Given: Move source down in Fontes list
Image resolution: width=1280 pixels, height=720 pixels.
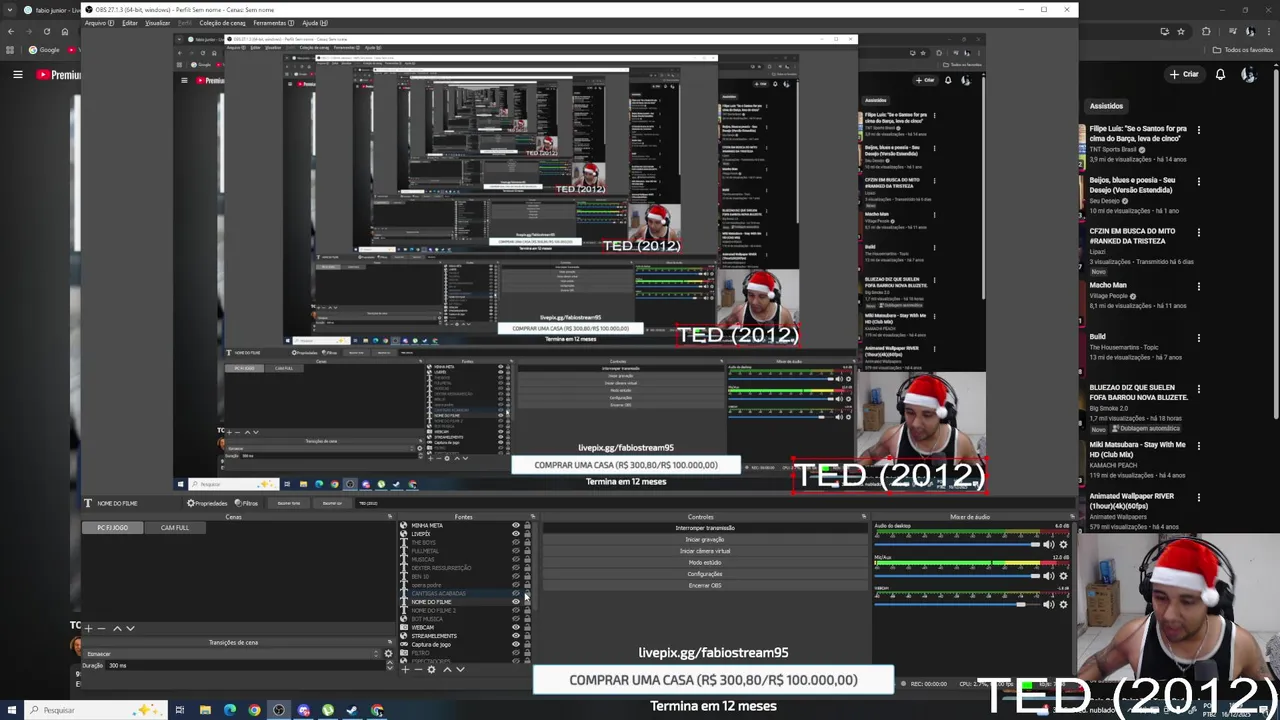Looking at the screenshot, I should coord(460,669).
